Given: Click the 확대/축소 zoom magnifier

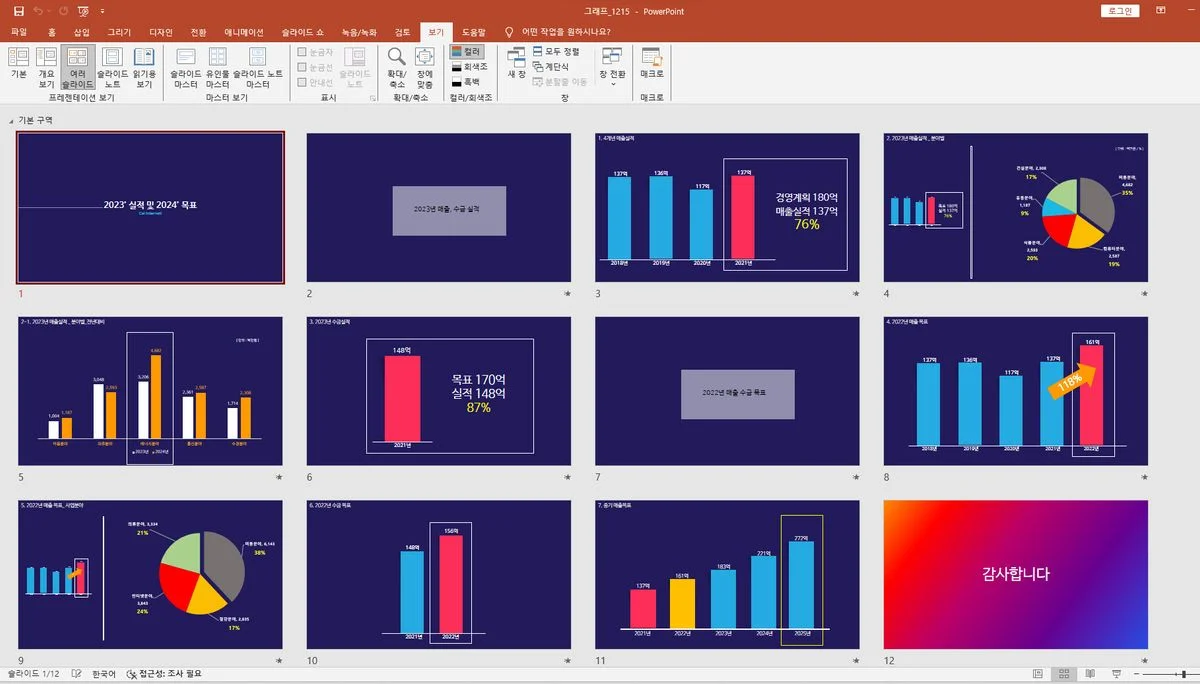Looking at the screenshot, I should click(397, 66).
